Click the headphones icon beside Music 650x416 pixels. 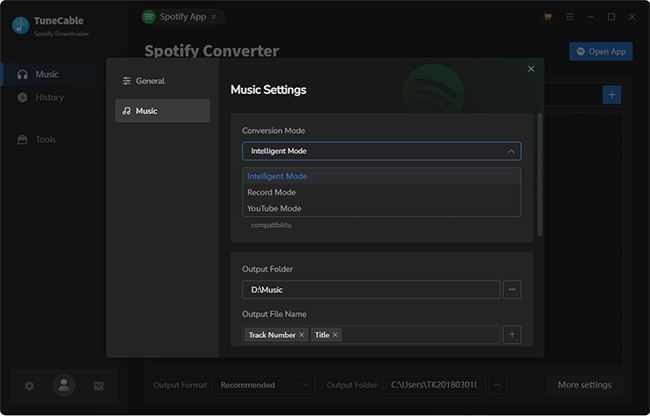[x=22, y=74]
